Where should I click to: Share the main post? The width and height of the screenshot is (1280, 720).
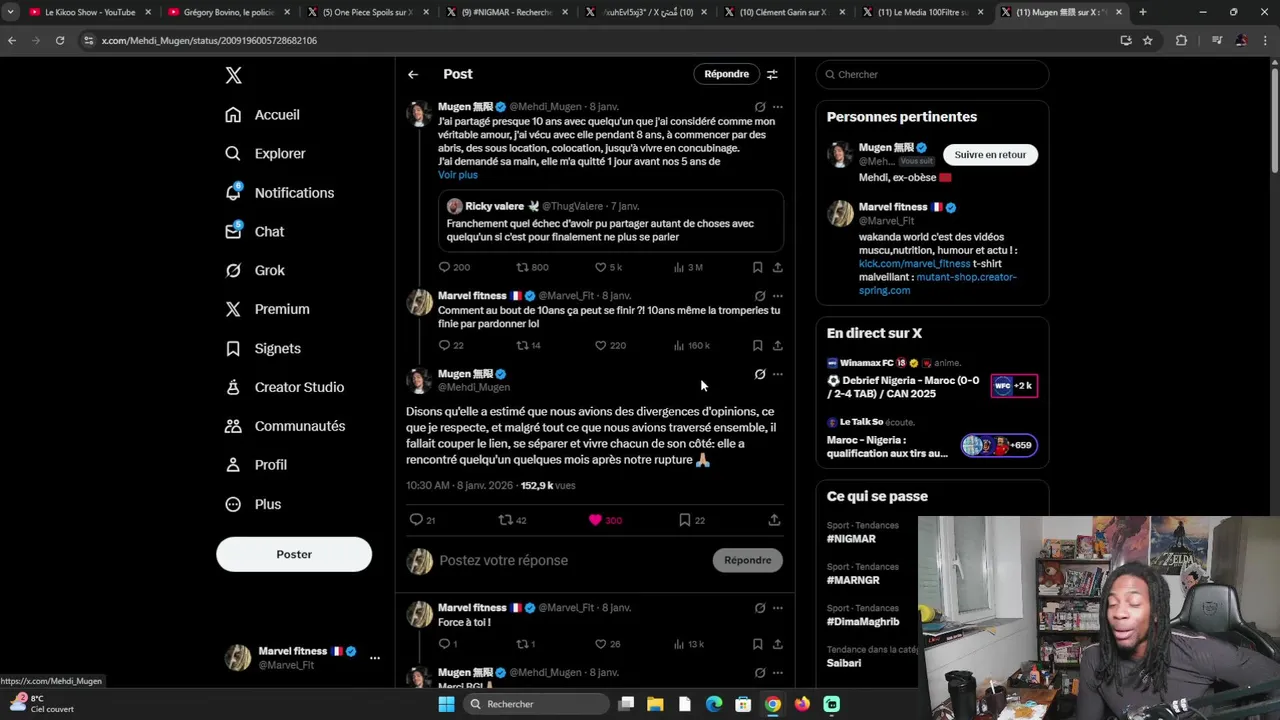774,520
